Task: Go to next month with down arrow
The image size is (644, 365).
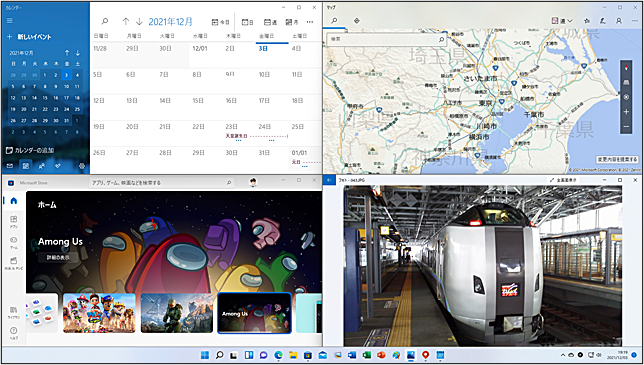Action: [x=139, y=22]
